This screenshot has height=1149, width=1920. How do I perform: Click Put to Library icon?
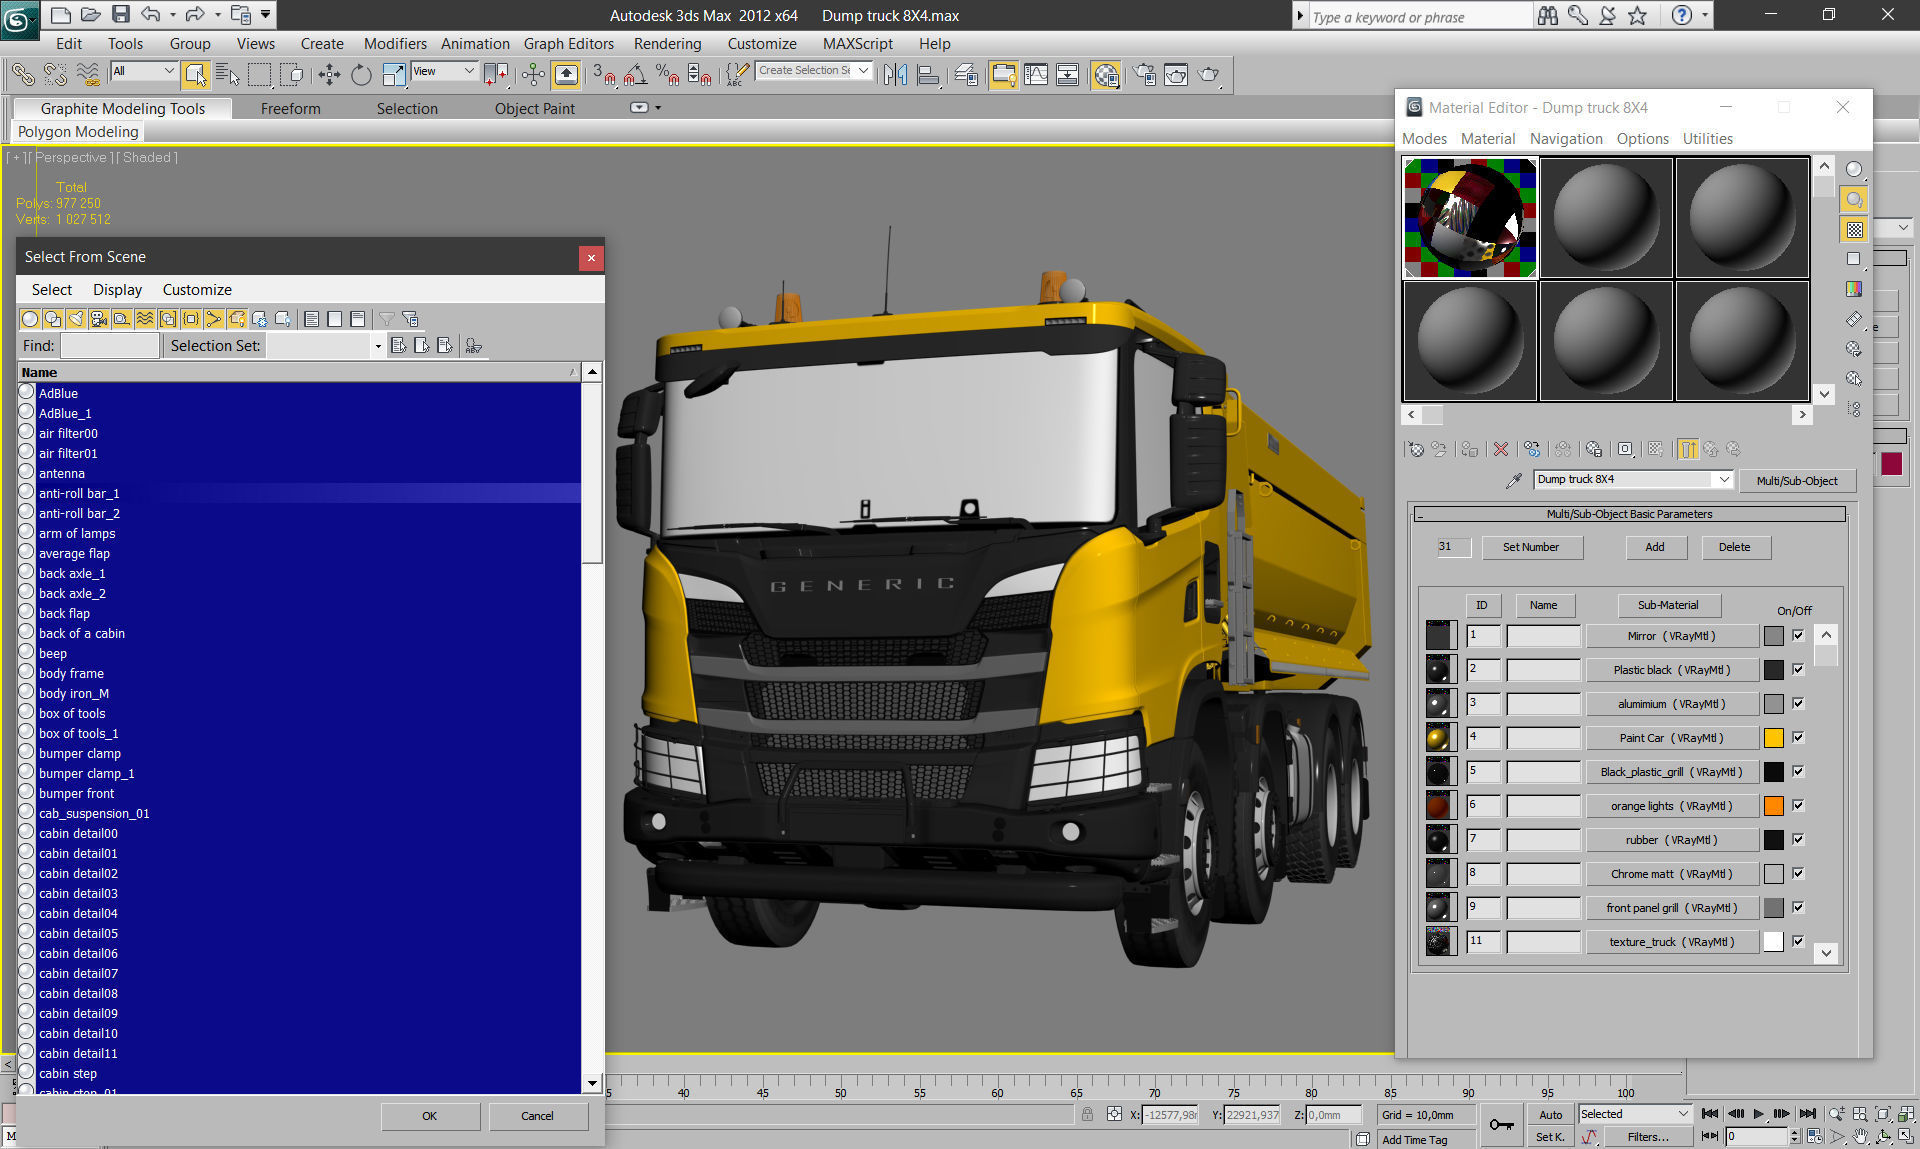point(1594,449)
